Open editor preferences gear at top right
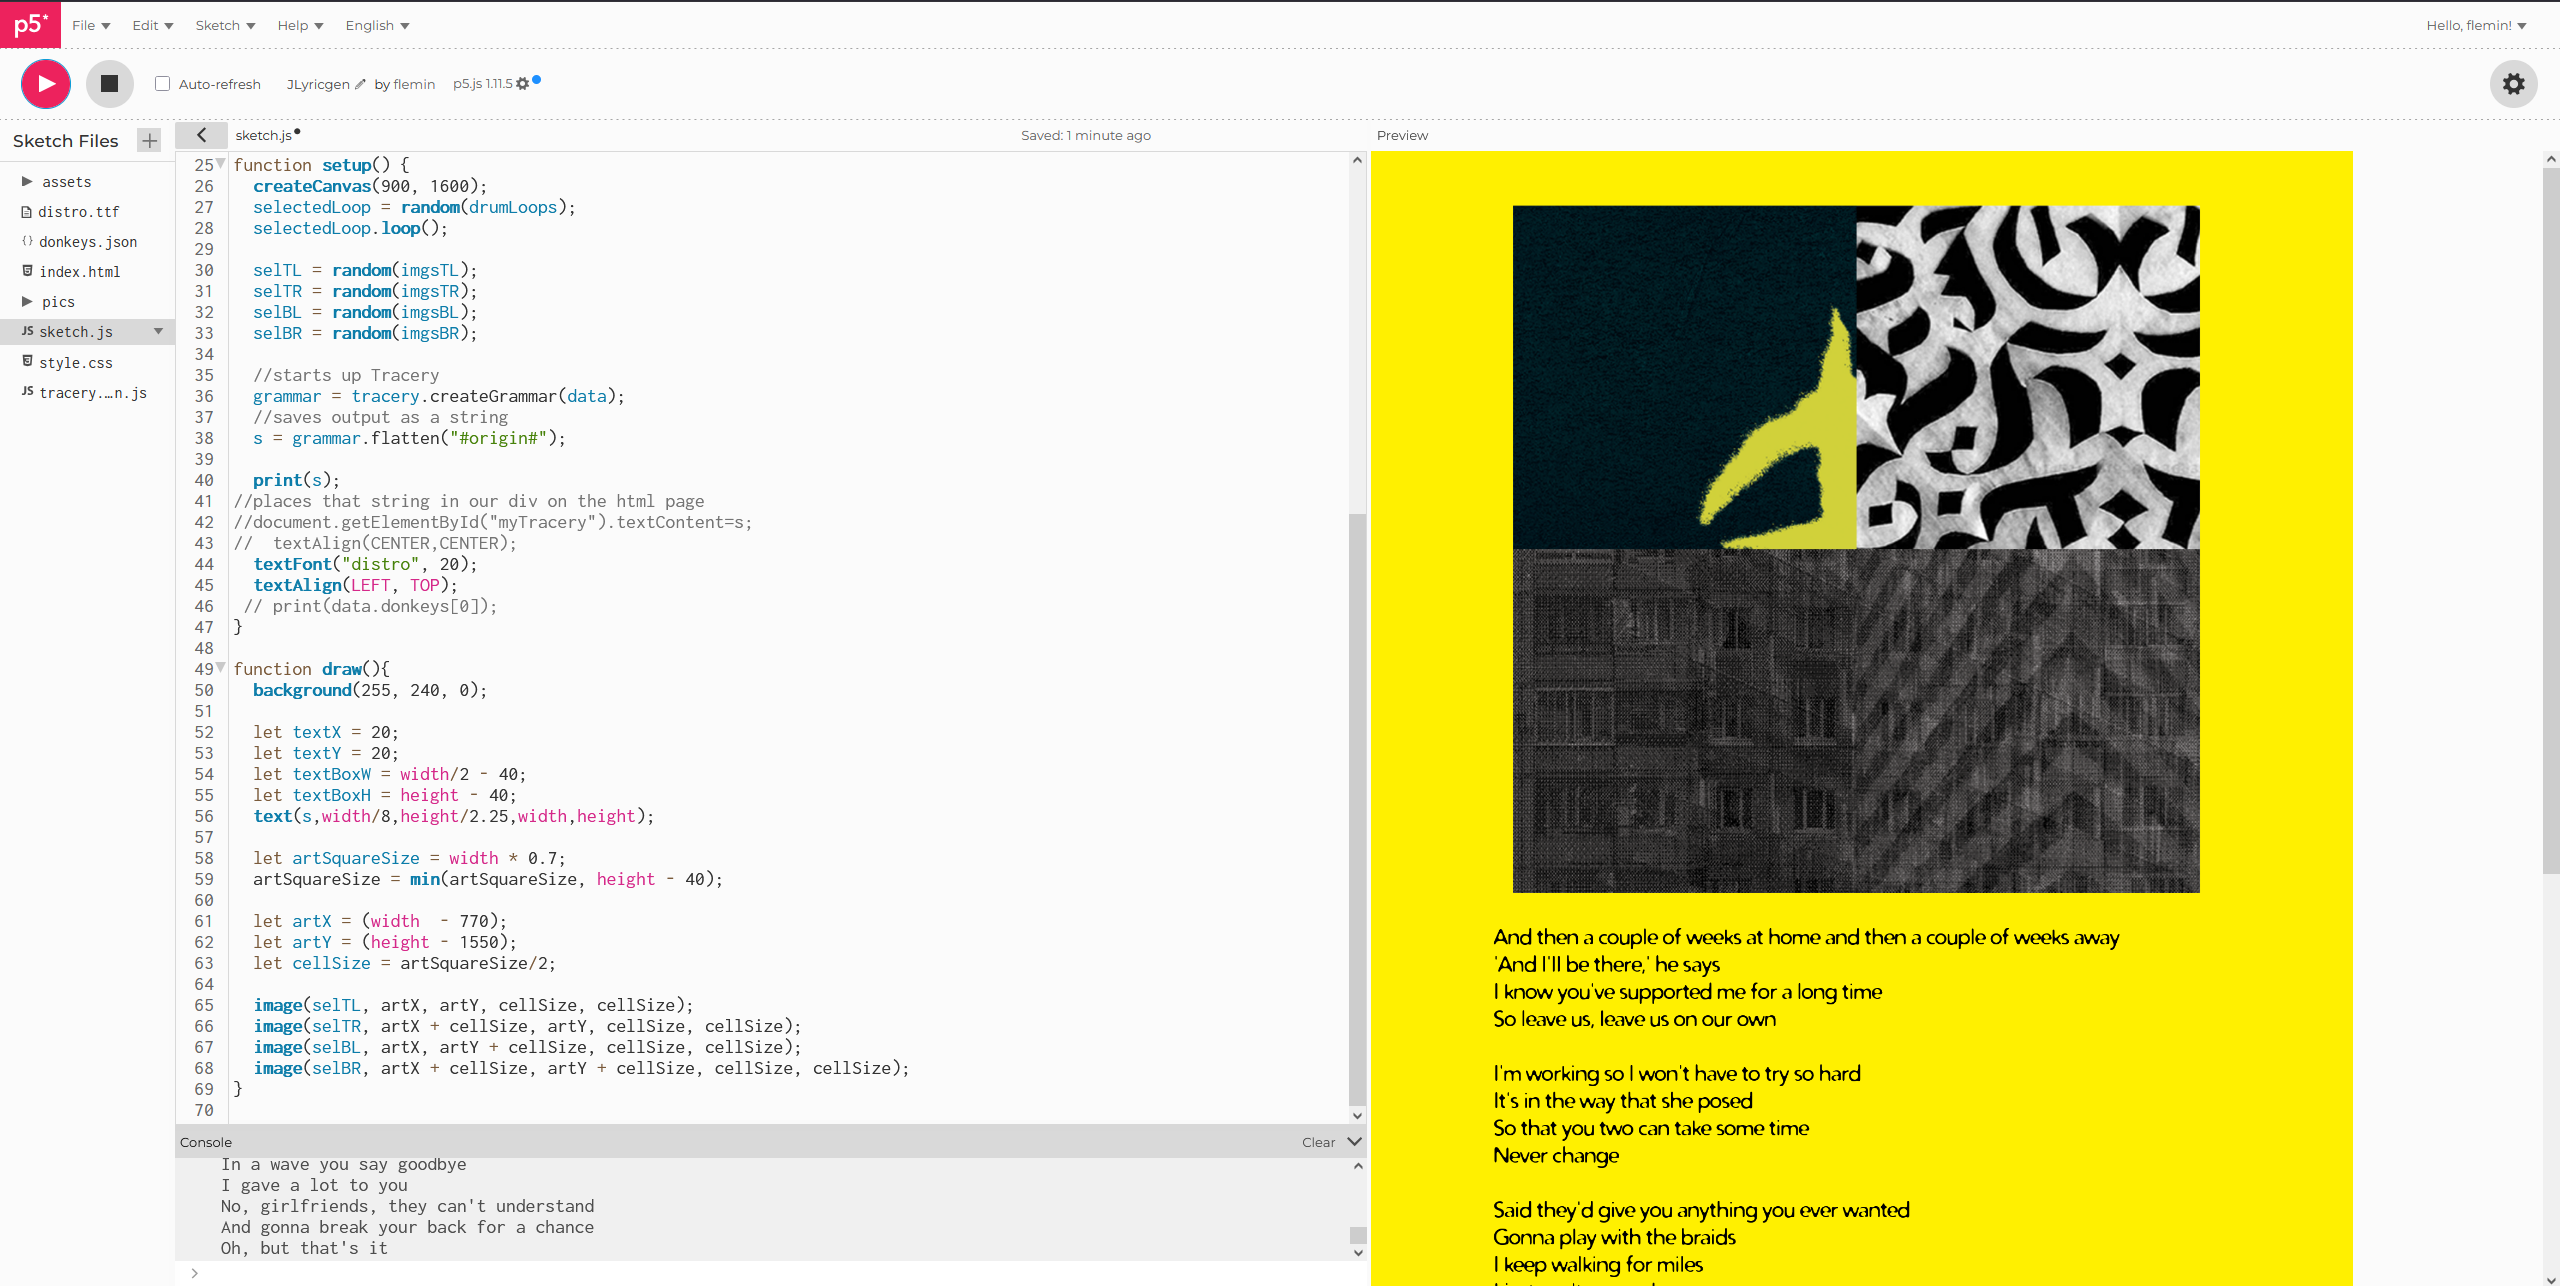This screenshot has height=1286, width=2560. click(2513, 84)
